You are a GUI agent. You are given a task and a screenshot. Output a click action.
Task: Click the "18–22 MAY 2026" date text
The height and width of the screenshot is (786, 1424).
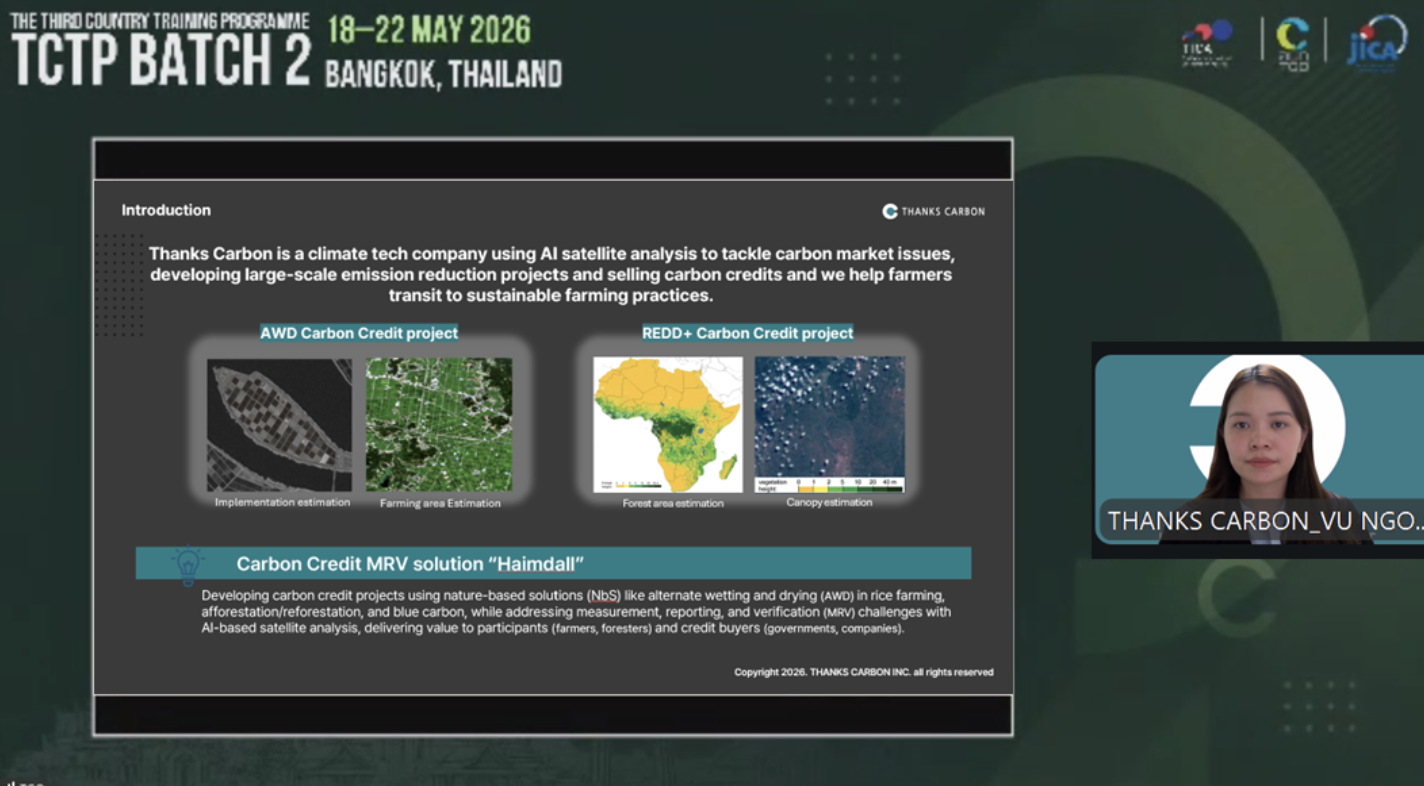(x=429, y=30)
